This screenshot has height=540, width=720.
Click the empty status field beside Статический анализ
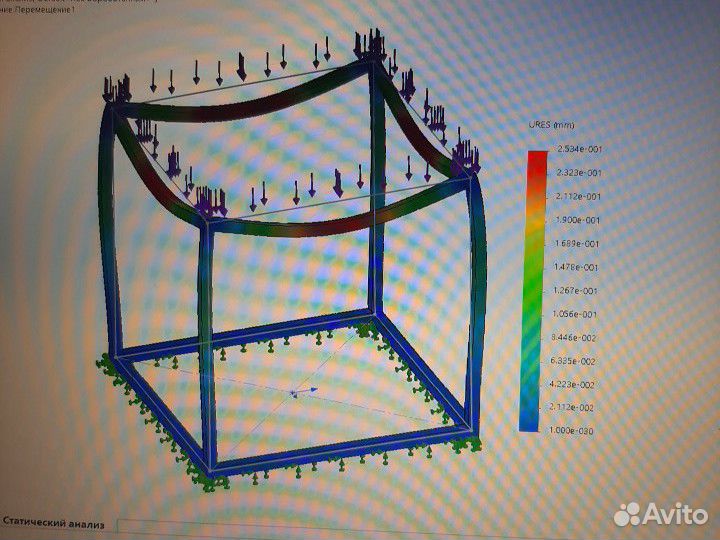(300, 523)
